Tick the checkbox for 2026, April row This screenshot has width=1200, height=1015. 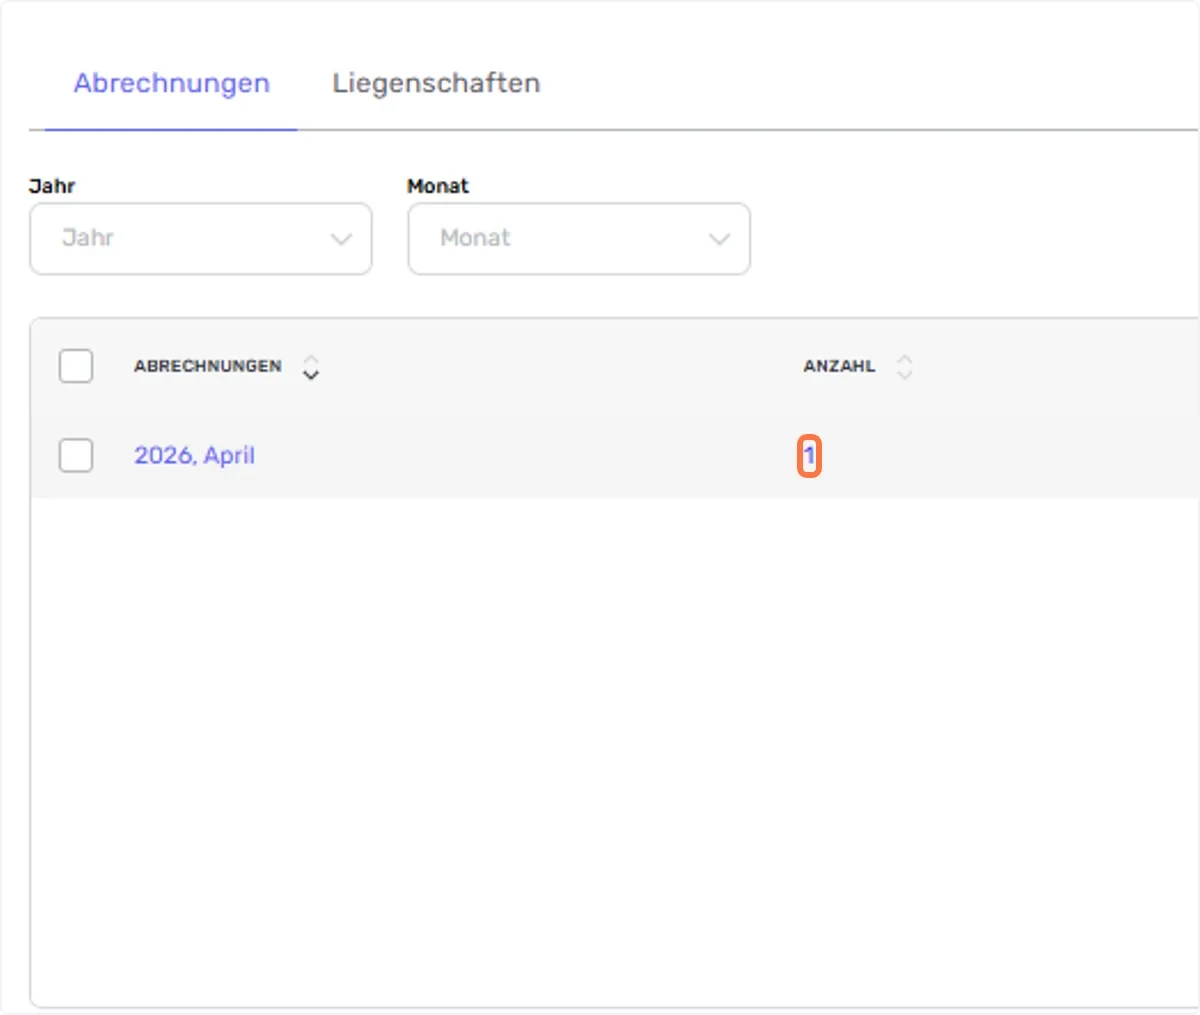pyautogui.click(x=76, y=455)
